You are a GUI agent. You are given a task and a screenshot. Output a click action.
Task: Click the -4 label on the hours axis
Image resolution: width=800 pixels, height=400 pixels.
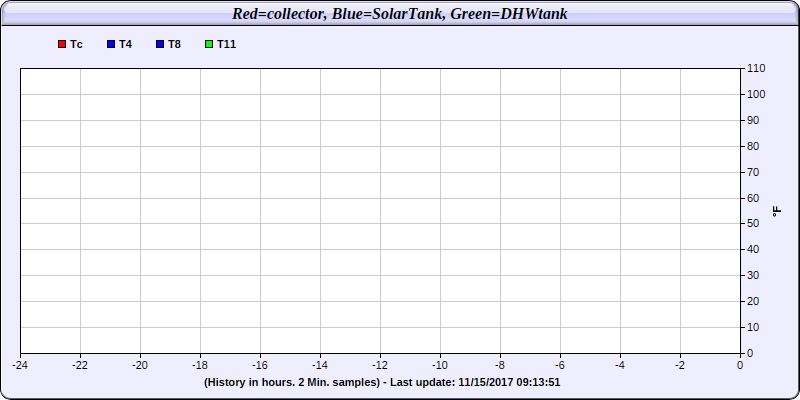pos(620,365)
